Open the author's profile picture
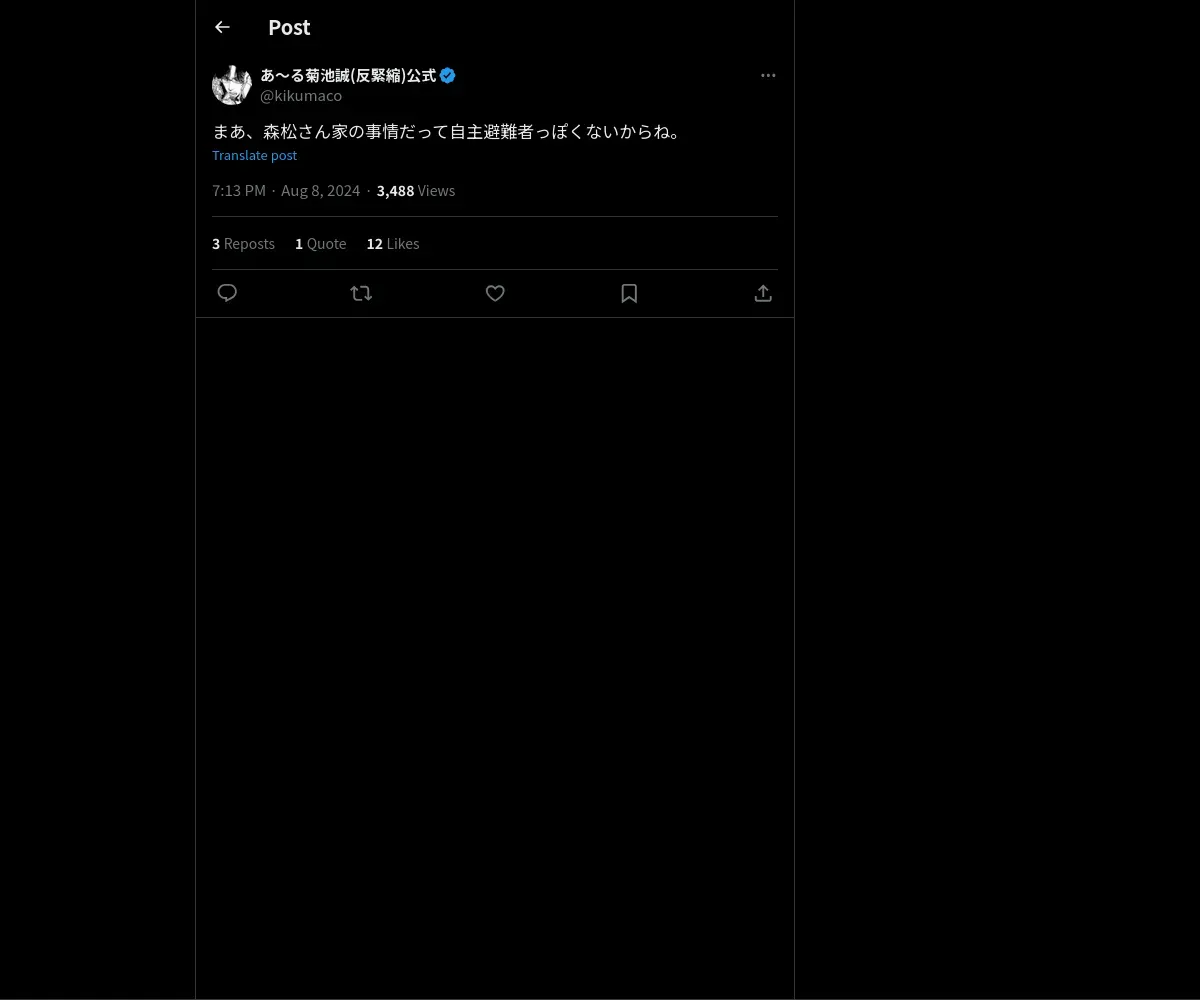This screenshot has width=1200, height=1000. click(232, 85)
